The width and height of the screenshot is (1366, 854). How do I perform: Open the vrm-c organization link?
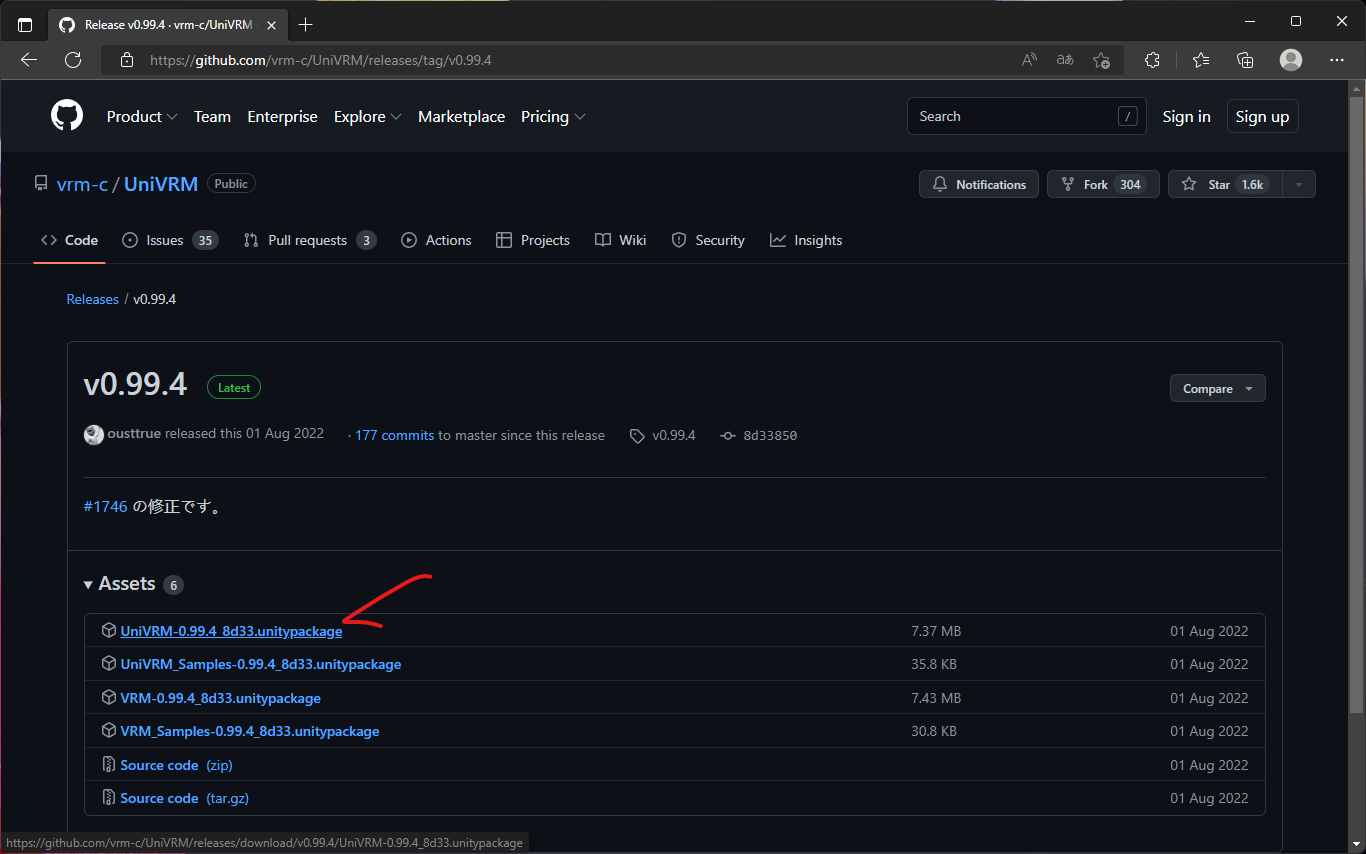click(82, 184)
